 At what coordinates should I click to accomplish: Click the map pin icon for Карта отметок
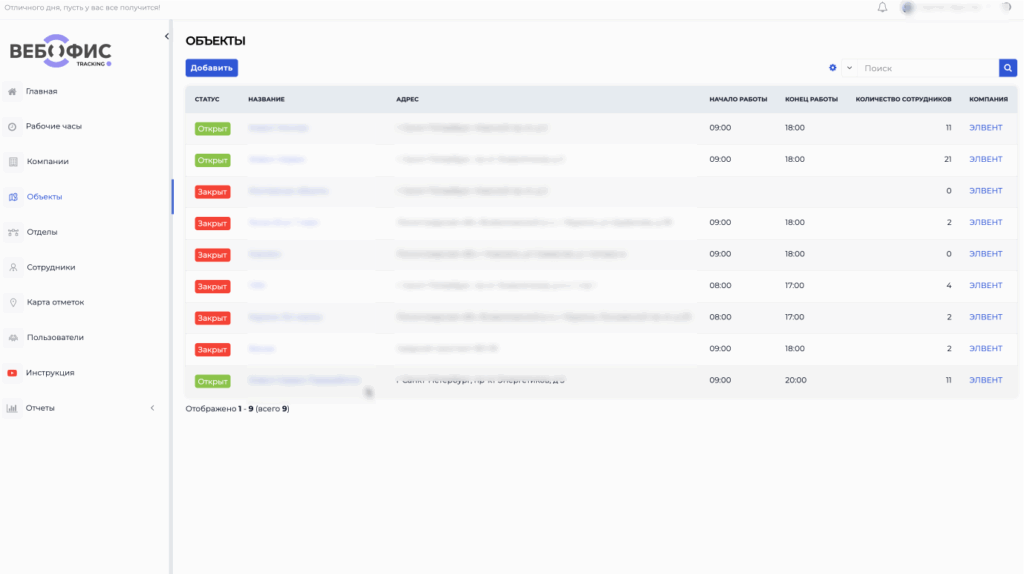click(12, 302)
